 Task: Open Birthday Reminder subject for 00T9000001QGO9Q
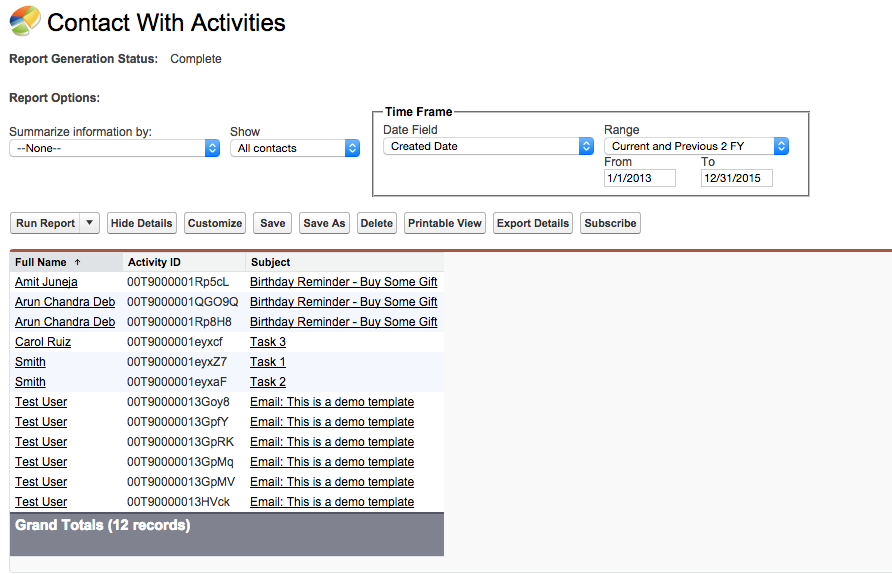pos(344,302)
